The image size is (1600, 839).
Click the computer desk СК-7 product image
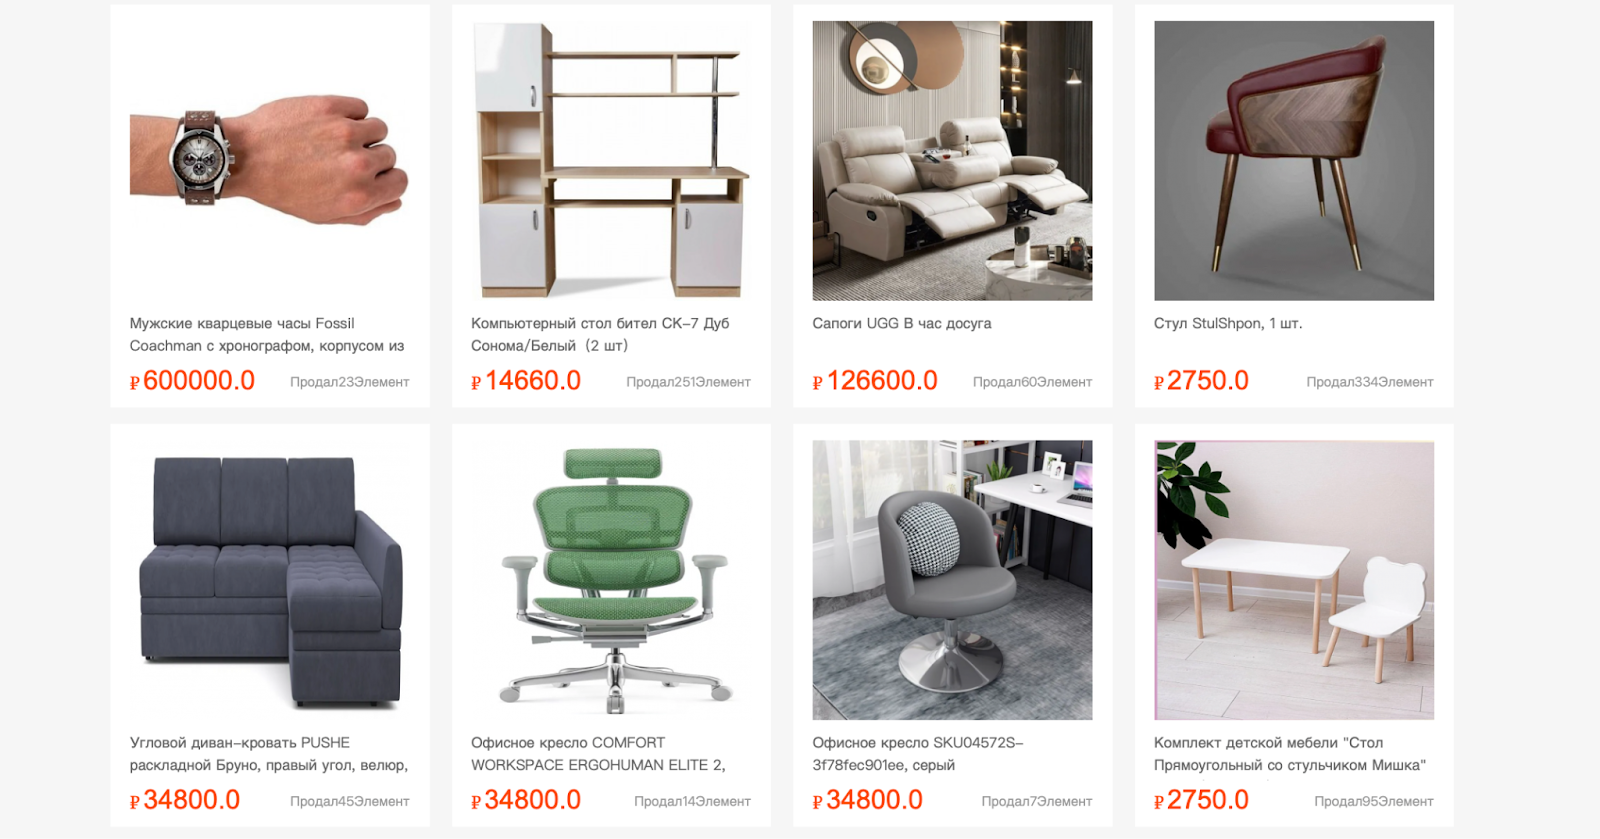click(x=611, y=161)
